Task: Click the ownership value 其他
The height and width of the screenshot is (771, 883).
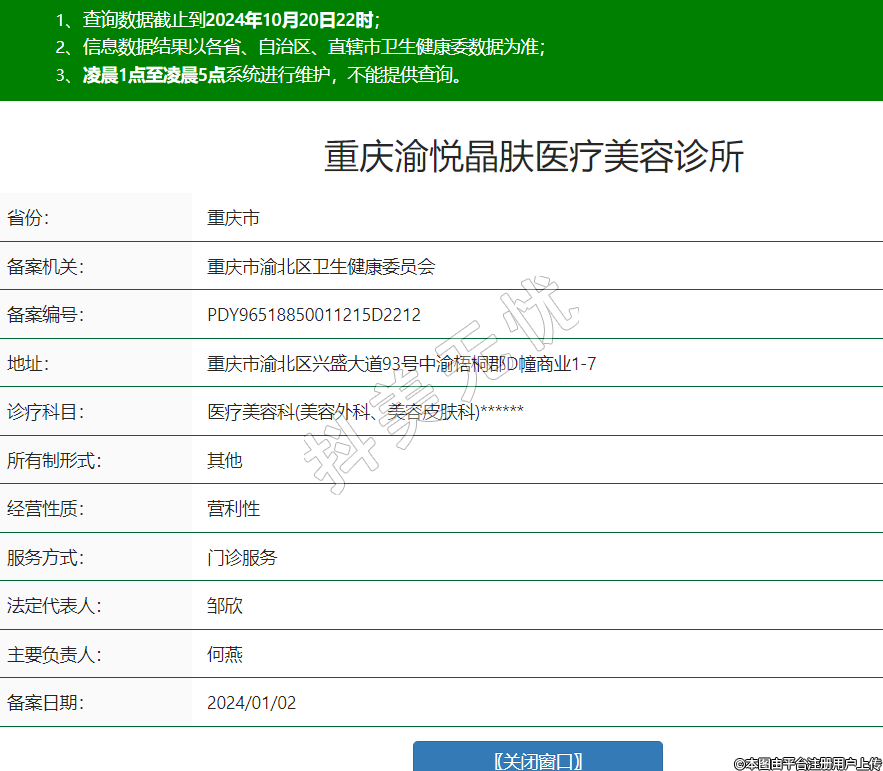Action: (224, 461)
